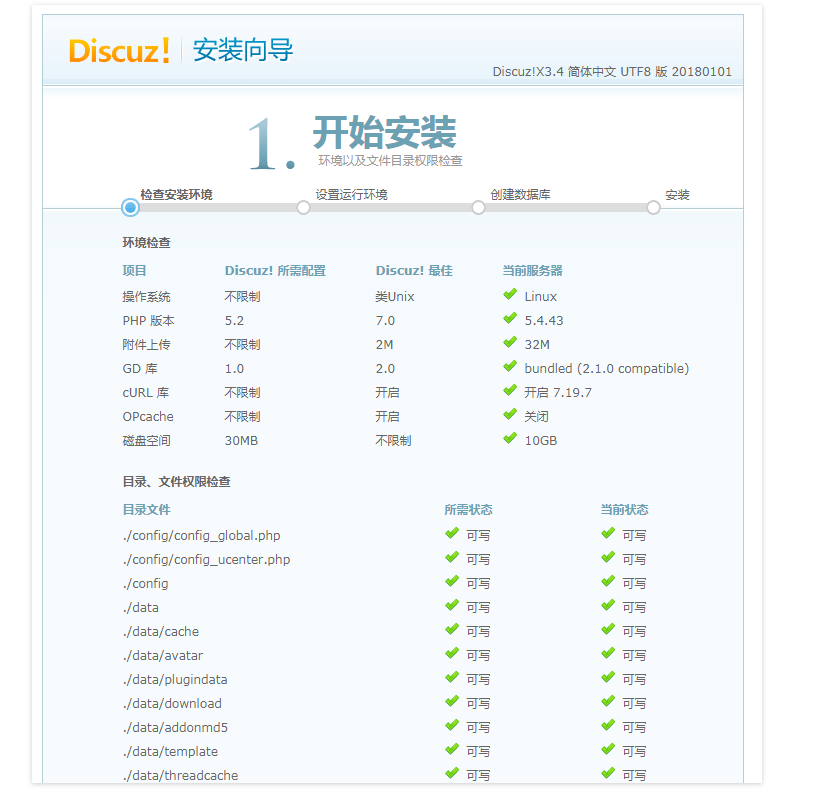Click the checkmark beside 32M upload value
Viewport: 830px width, 793px height.
click(x=510, y=343)
